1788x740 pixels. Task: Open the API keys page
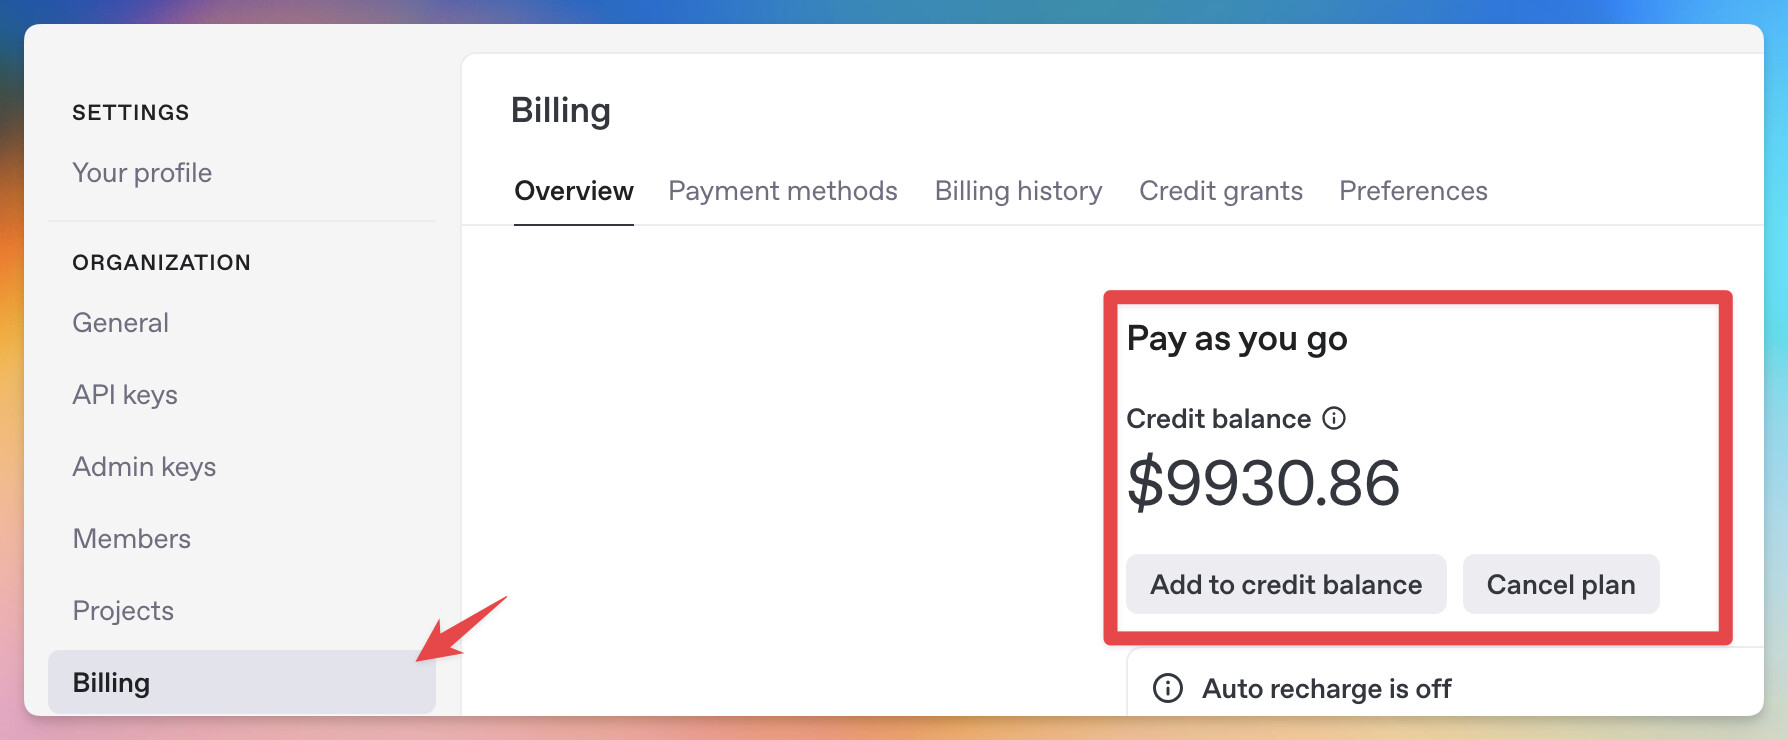tap(125, 395)
